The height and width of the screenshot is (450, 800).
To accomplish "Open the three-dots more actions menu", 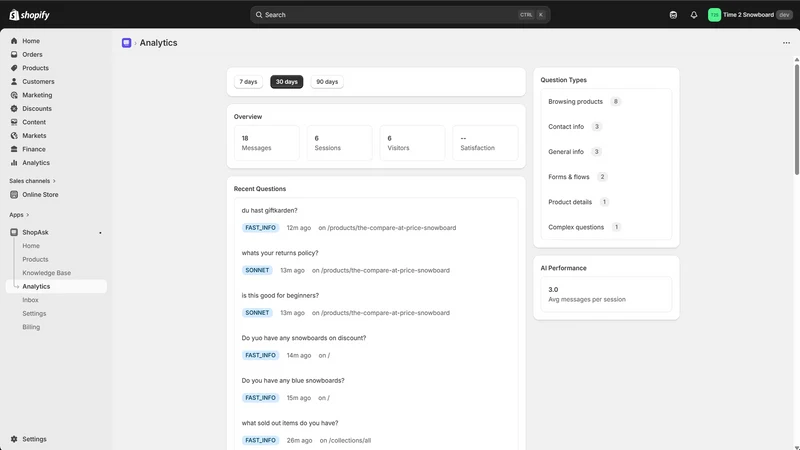I will [786, 43].
